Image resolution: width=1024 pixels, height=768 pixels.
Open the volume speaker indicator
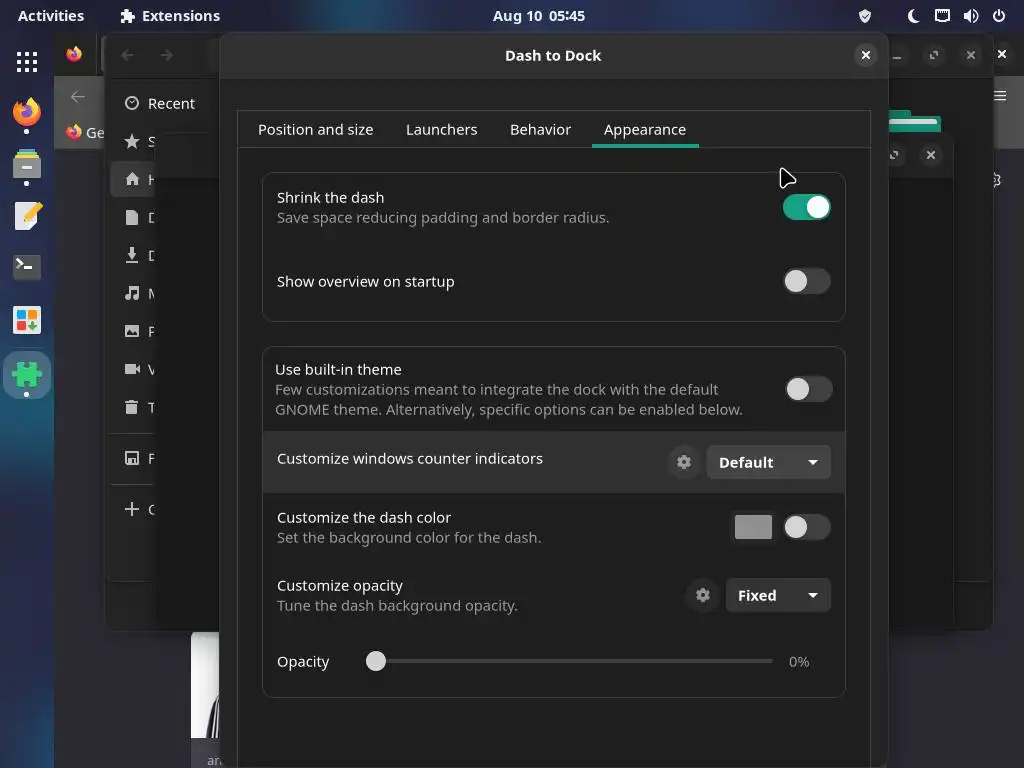tap(970, 16)
